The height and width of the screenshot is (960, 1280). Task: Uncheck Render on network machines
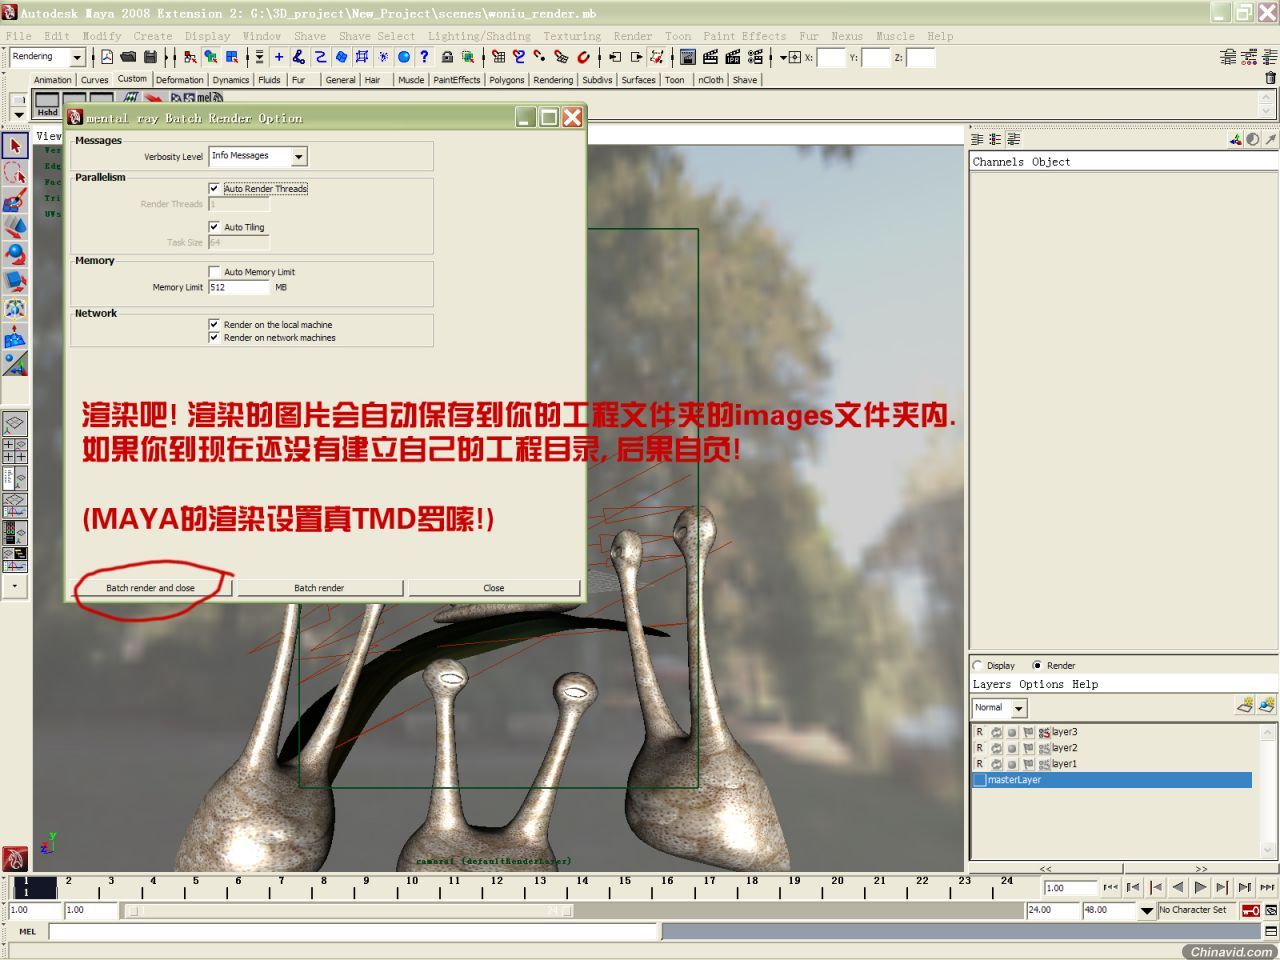coord(214,337)
